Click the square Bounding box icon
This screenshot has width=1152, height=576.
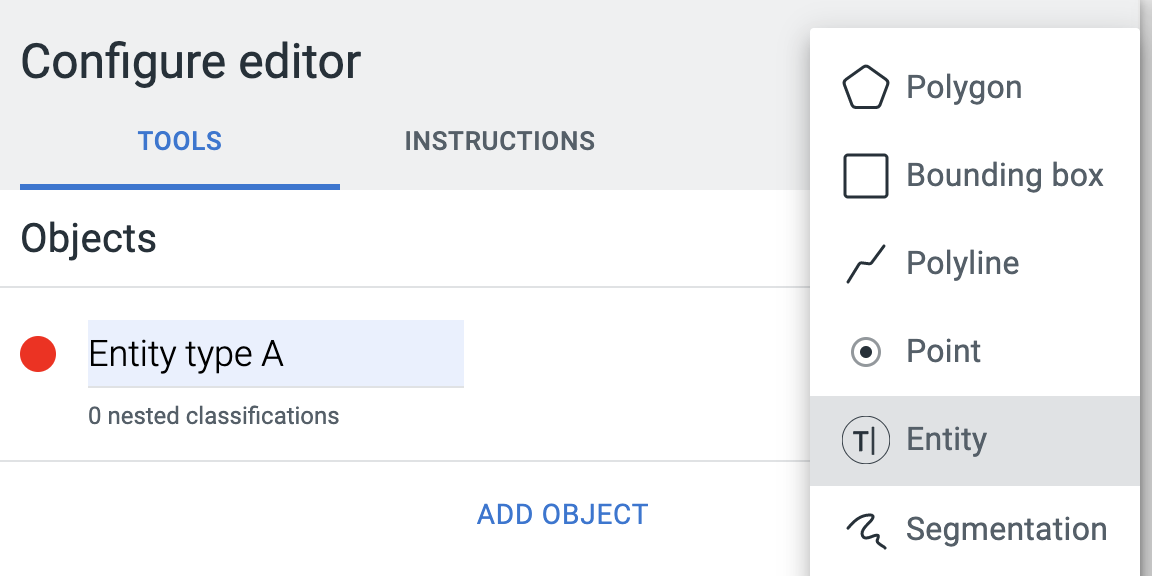coord(865,176)
